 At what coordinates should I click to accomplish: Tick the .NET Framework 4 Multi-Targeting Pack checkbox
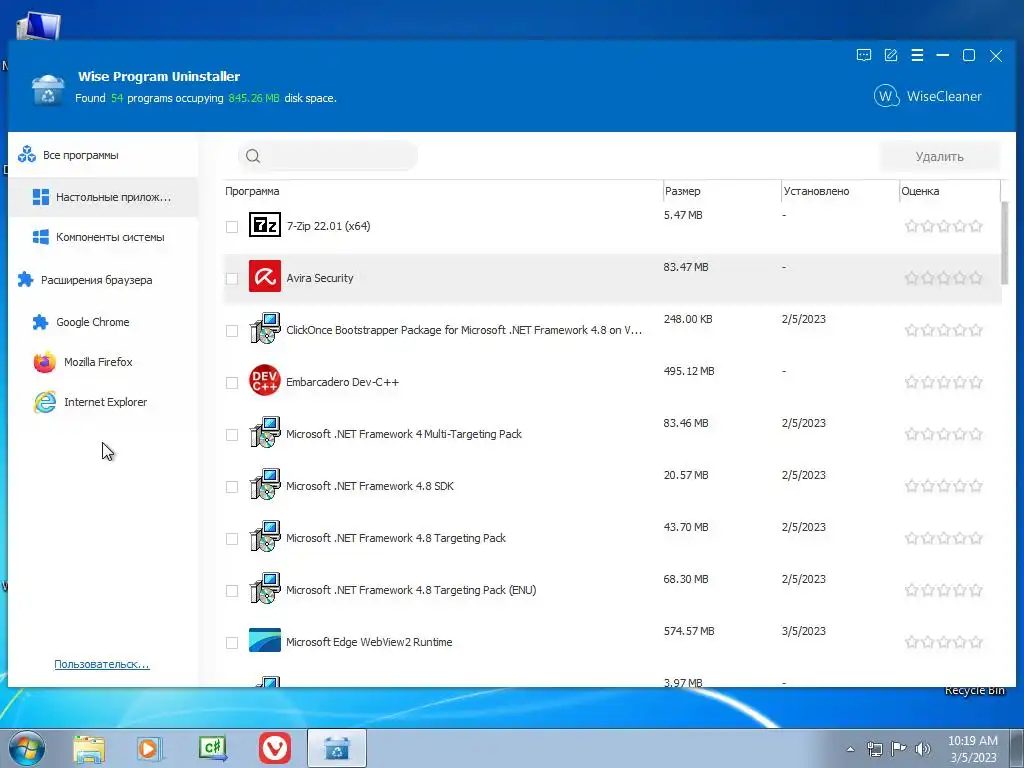click(232, 435)
